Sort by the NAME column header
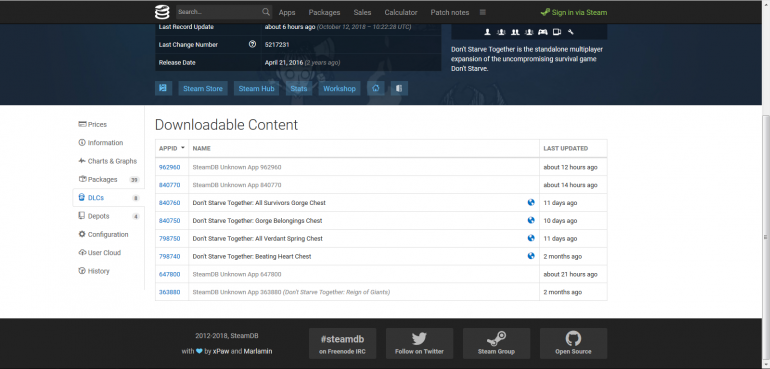 click(x=364, y=148)
